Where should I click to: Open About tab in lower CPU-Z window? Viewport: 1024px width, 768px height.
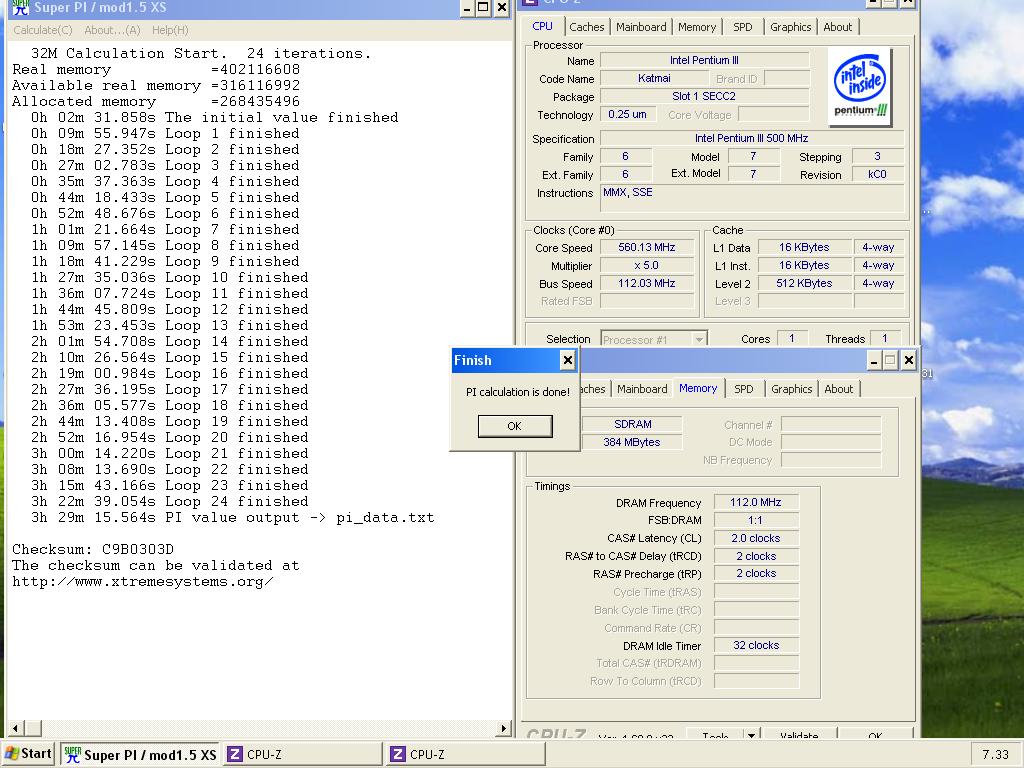(x=839, y=389)
